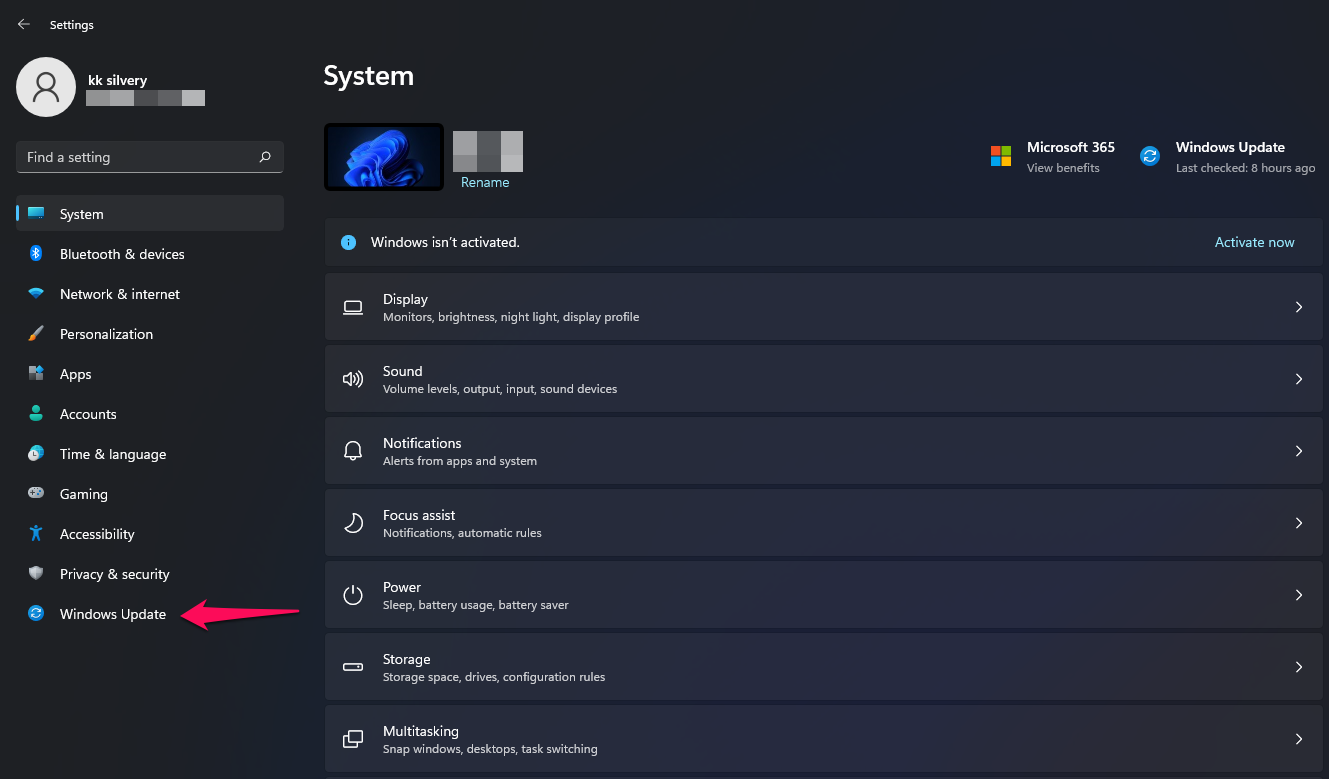Select the Display settings icon
This screenshot has width=1329, height=779.
(x=353, y=307)
